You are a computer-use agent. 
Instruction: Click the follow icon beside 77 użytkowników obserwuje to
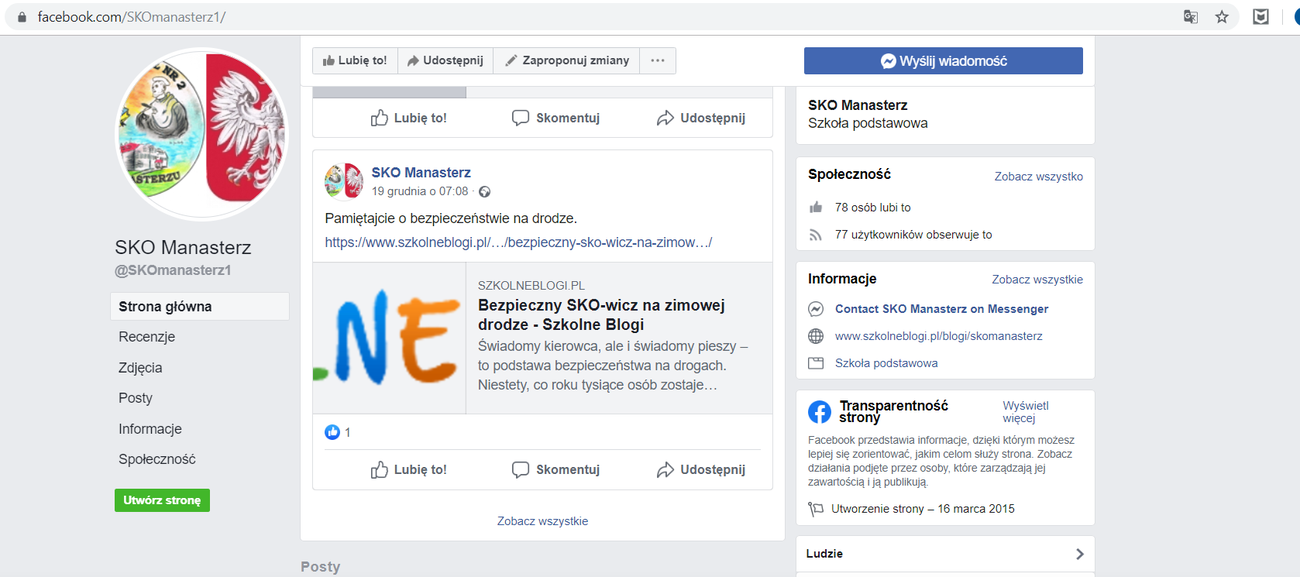pos(816,235)
